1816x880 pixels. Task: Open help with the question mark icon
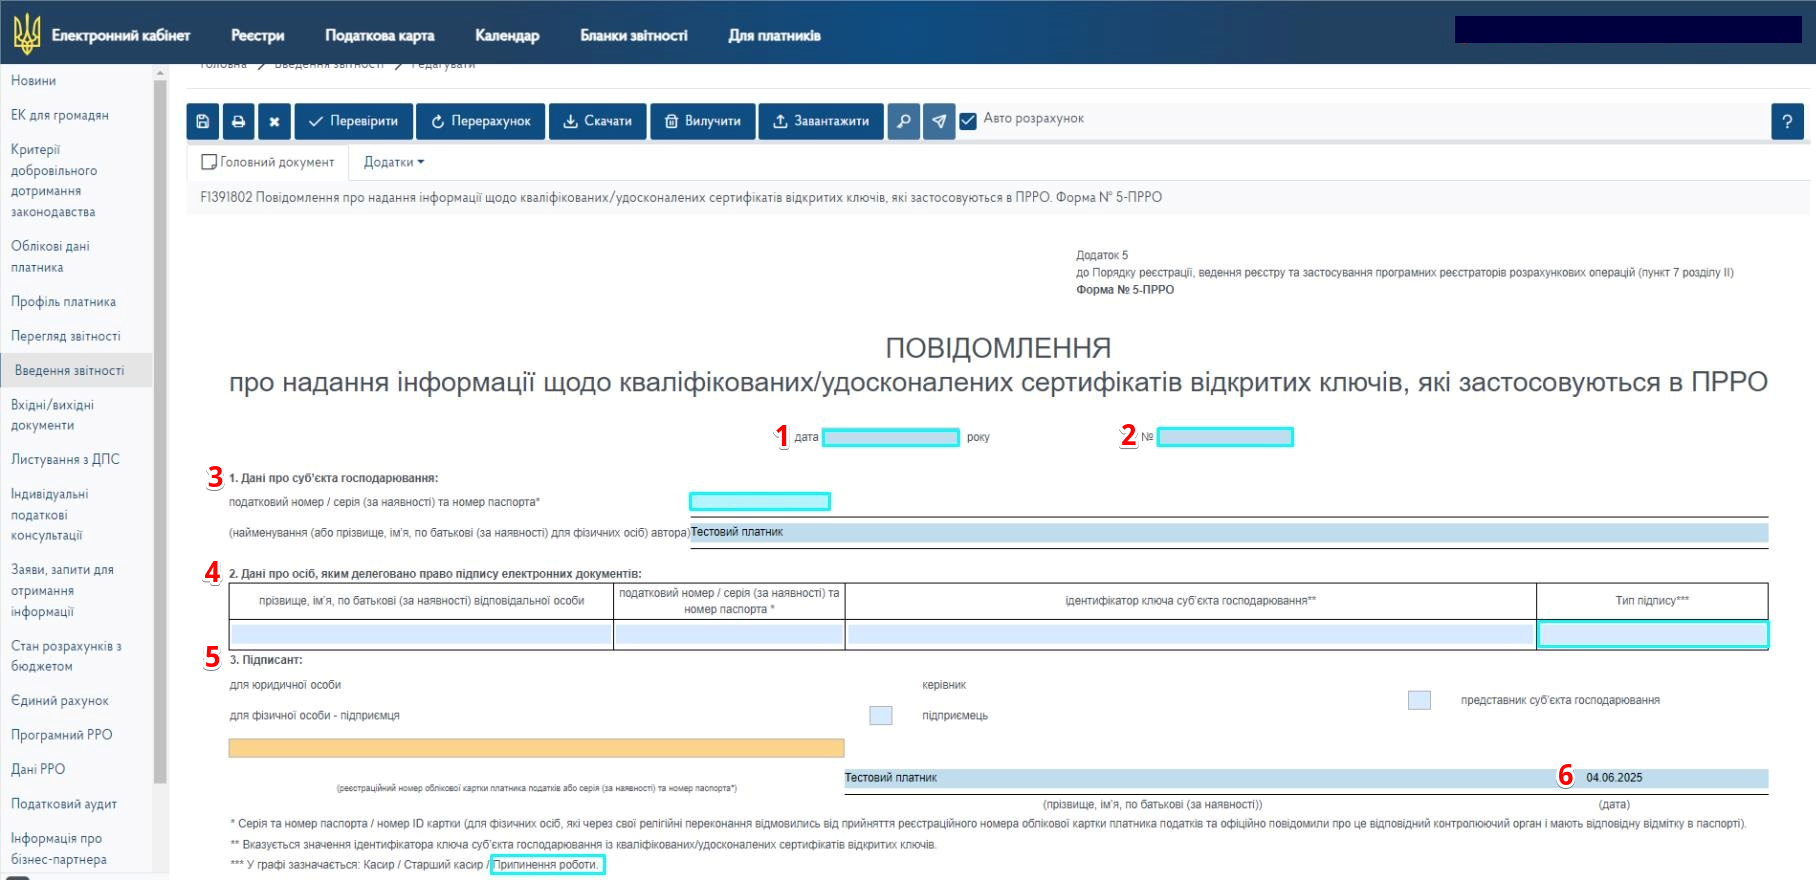click(1786, 121)
